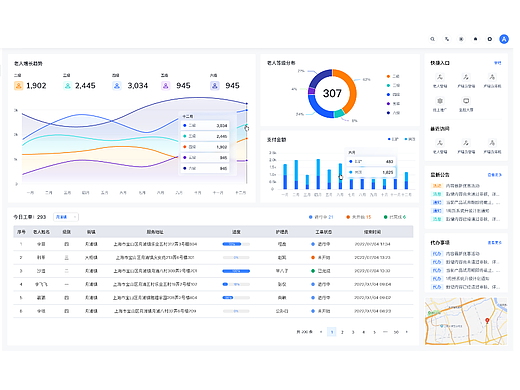
Task: Click the teal person icon beside 2,445
Action: tap(68, 86)
